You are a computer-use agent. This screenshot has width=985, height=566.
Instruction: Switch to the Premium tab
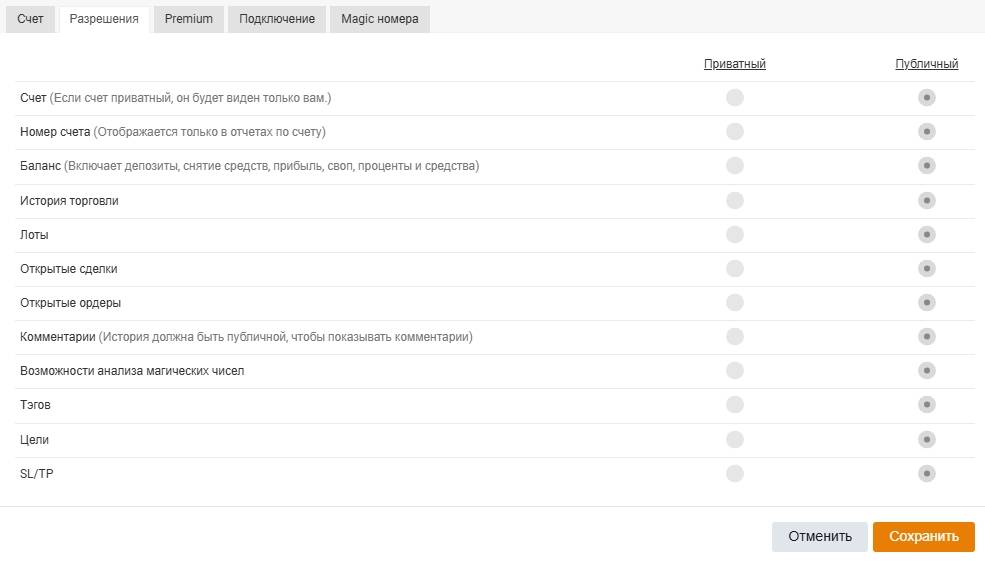[189, 19]
